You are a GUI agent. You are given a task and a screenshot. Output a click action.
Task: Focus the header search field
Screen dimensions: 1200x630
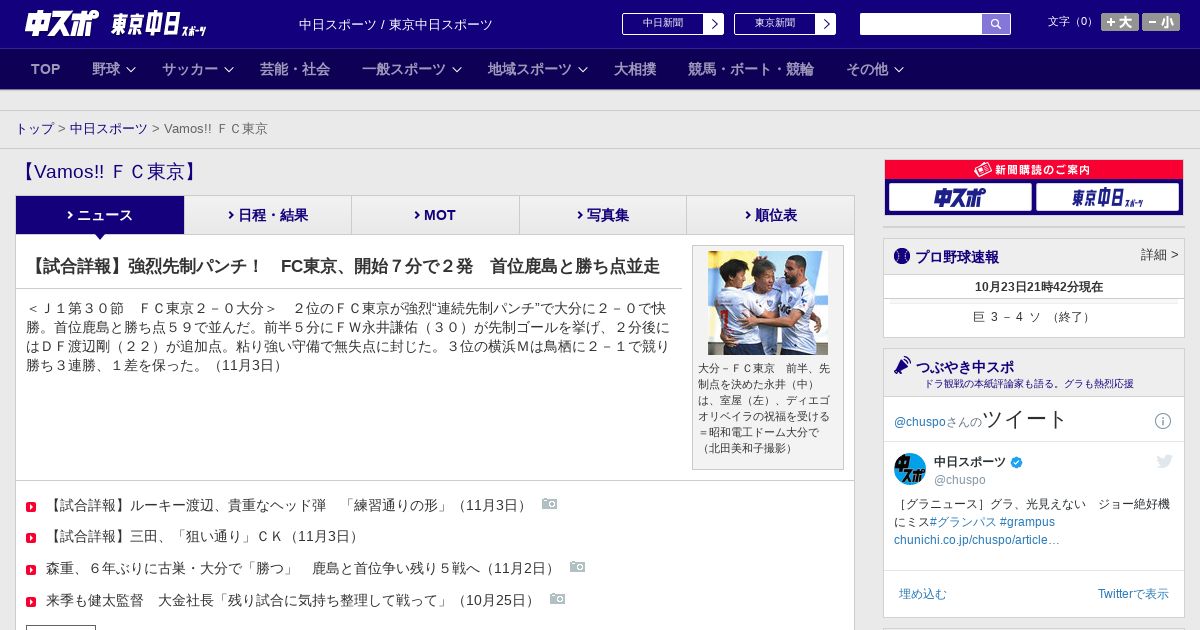[x=921, y=24]
